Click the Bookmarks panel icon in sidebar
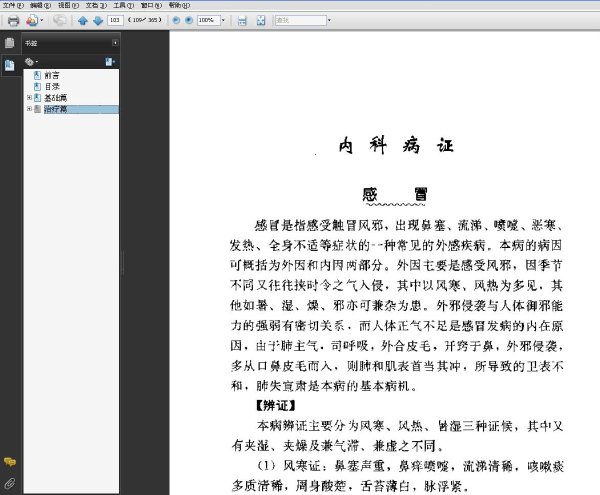 click(10, 65)
